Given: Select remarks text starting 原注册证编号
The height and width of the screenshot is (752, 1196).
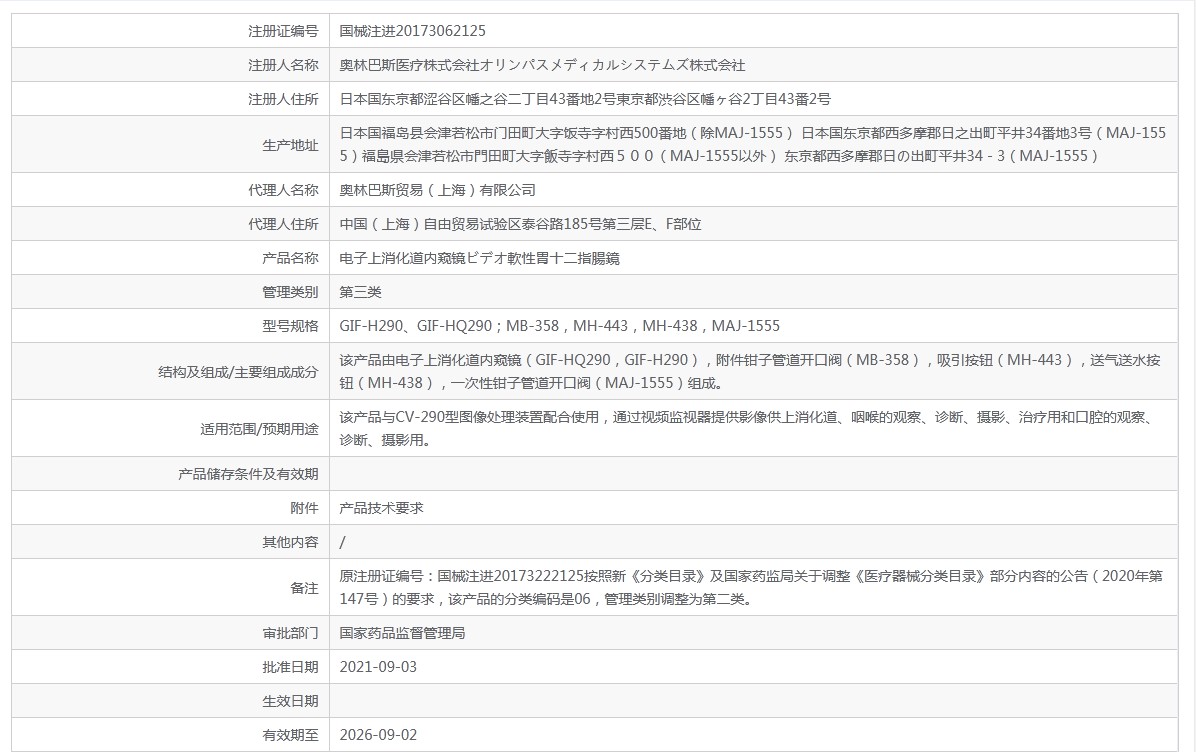Looking at the screenshot, I should (x=751, y=587).
